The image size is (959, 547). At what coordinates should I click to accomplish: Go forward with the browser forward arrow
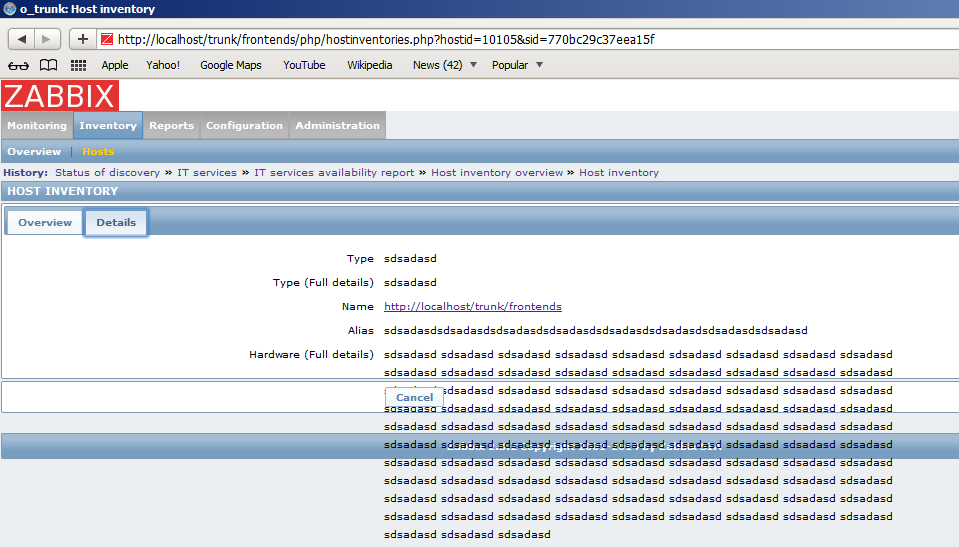pos(47,39)
